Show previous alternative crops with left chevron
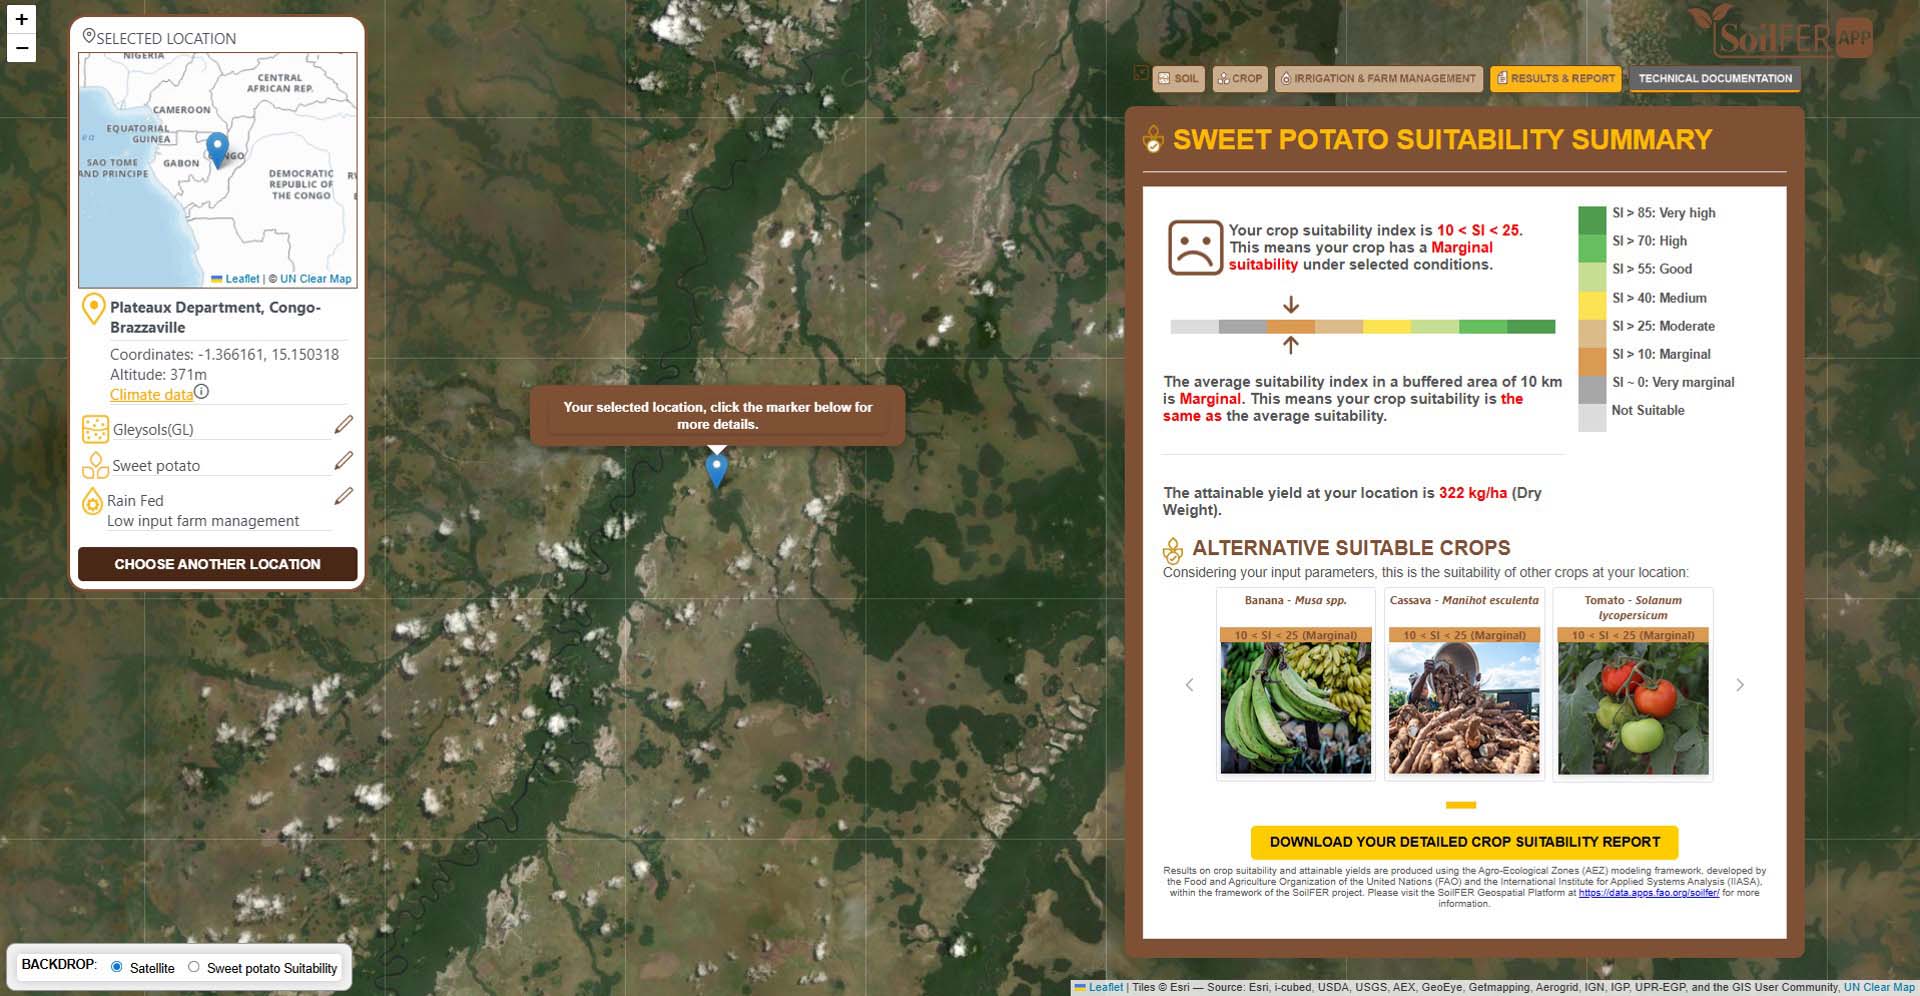 pyautogui.click(x=1189, y=685)
